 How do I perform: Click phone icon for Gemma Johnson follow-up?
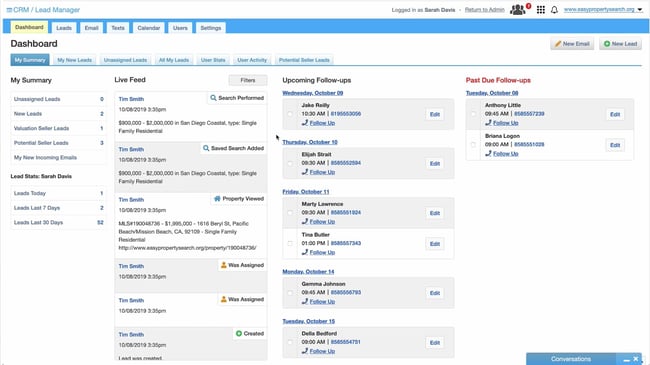pyautogui.click(x=305, y=301)
